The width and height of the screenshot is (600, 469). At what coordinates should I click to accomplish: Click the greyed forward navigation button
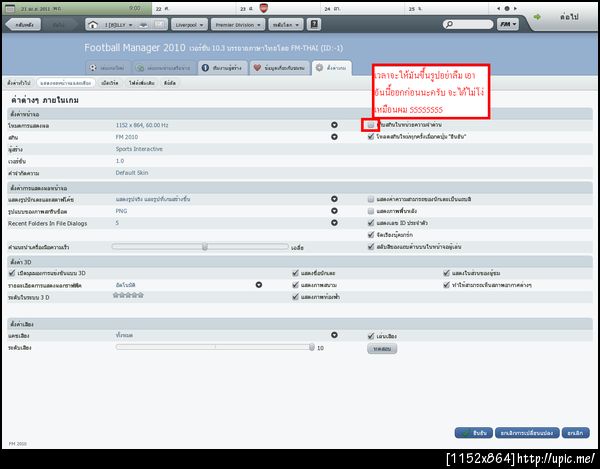[x=59, y=25]
